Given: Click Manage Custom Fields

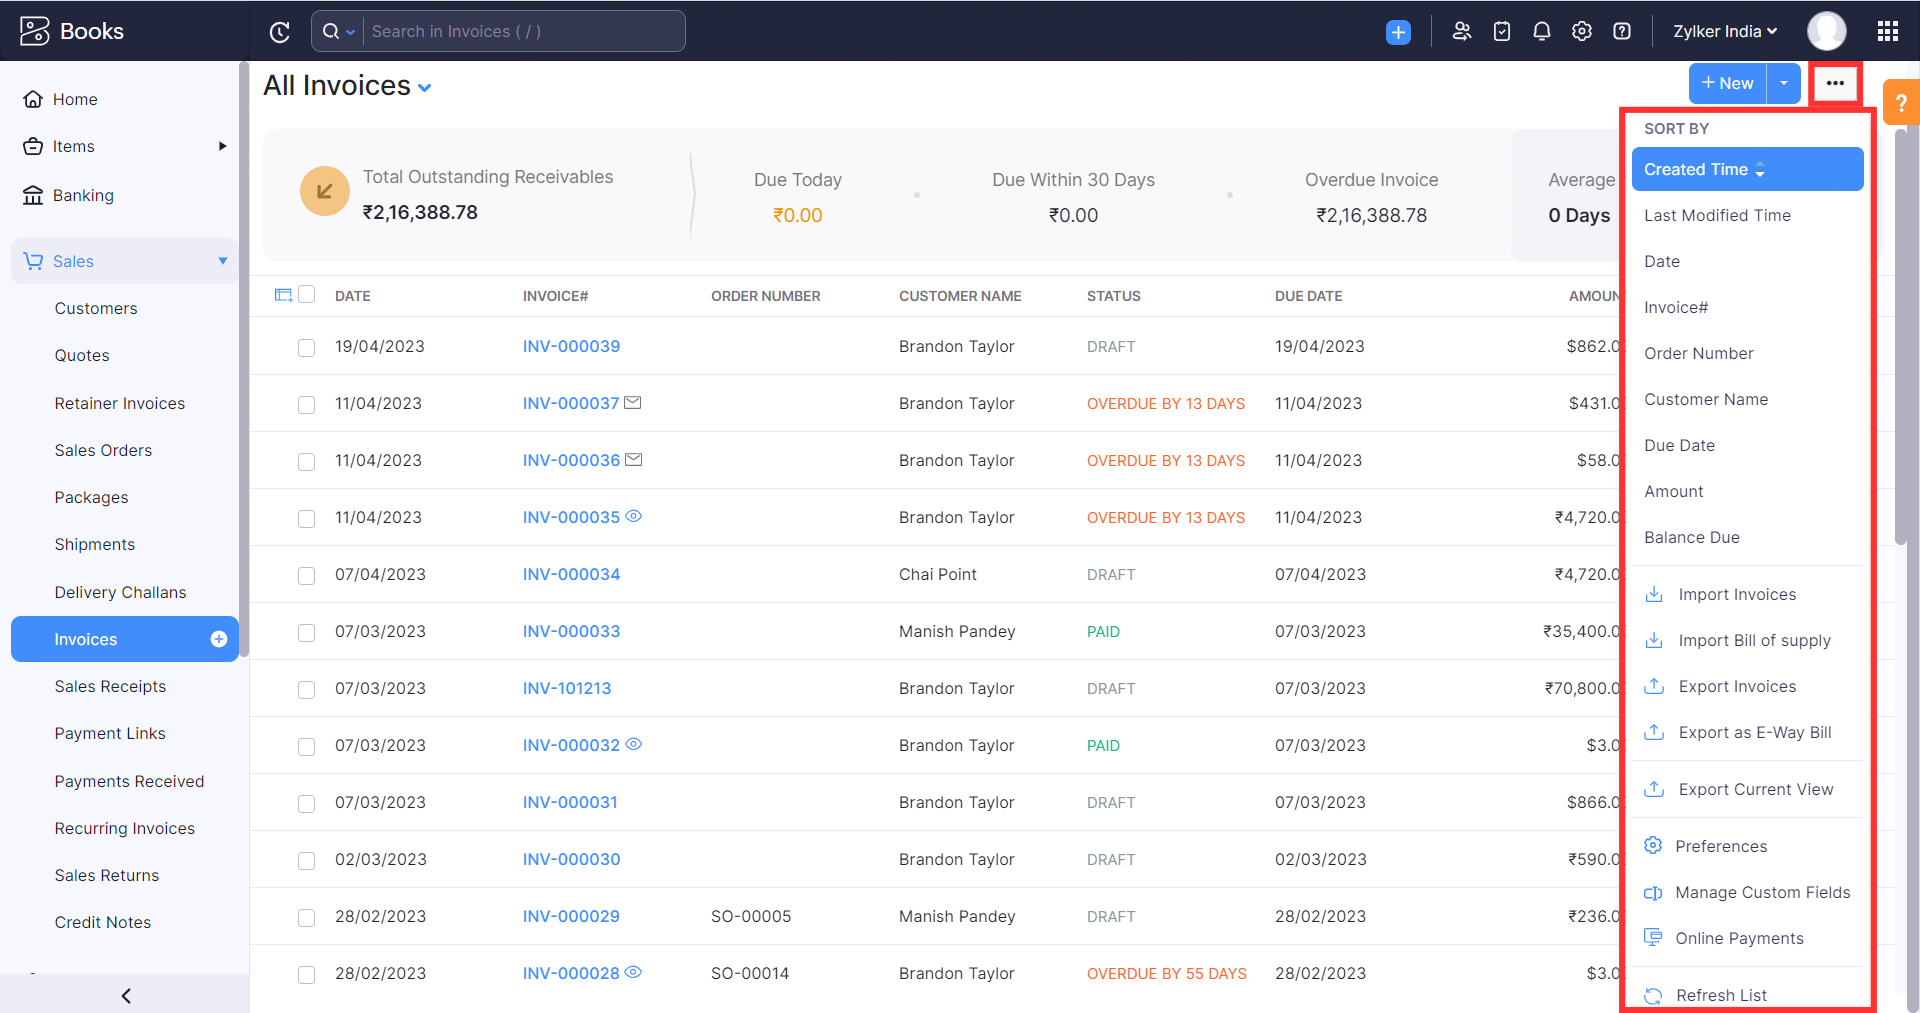Looking at the screenshot, I should coord(1763,892).
